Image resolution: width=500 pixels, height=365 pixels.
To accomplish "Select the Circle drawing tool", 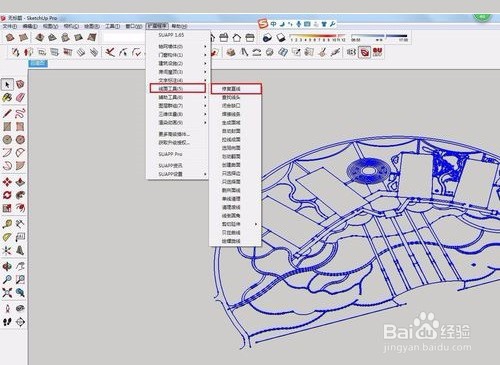I will [x=7, y=139].
